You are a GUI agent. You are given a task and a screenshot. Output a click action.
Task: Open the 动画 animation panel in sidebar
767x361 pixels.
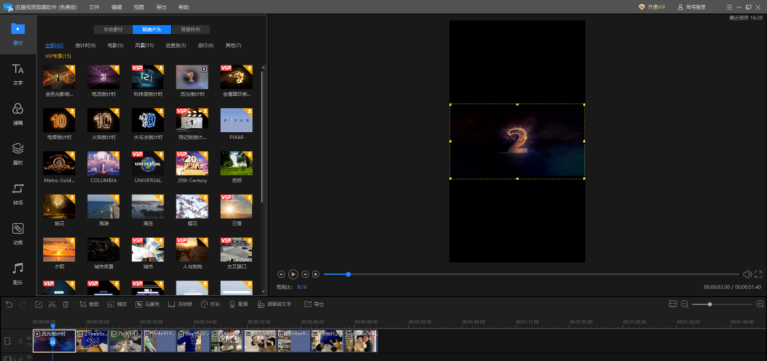pyautogui.click(x=18, y=233)
